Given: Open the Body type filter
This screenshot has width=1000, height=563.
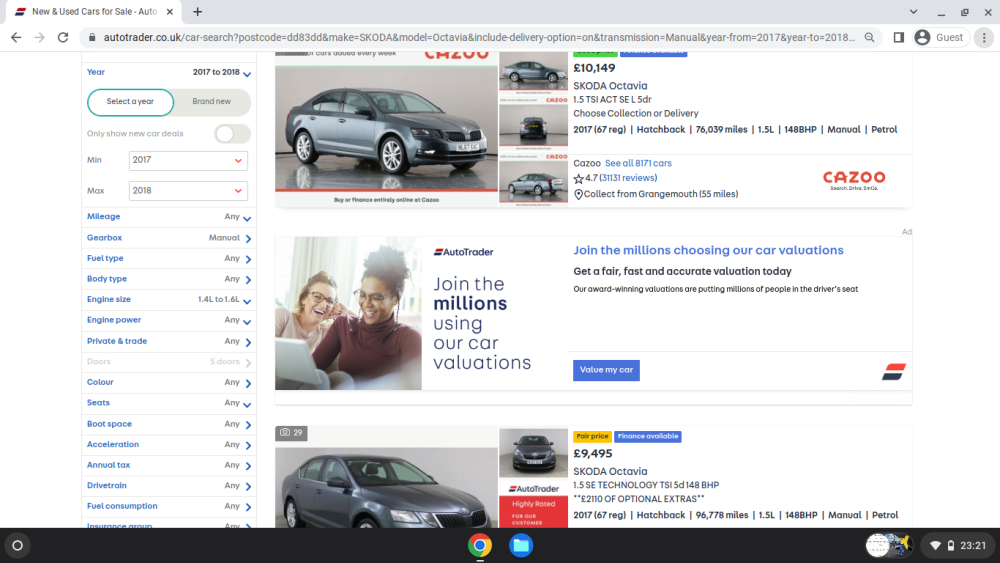Looking at the screenshot, I should pyautogui.click(x=169, y=279).
